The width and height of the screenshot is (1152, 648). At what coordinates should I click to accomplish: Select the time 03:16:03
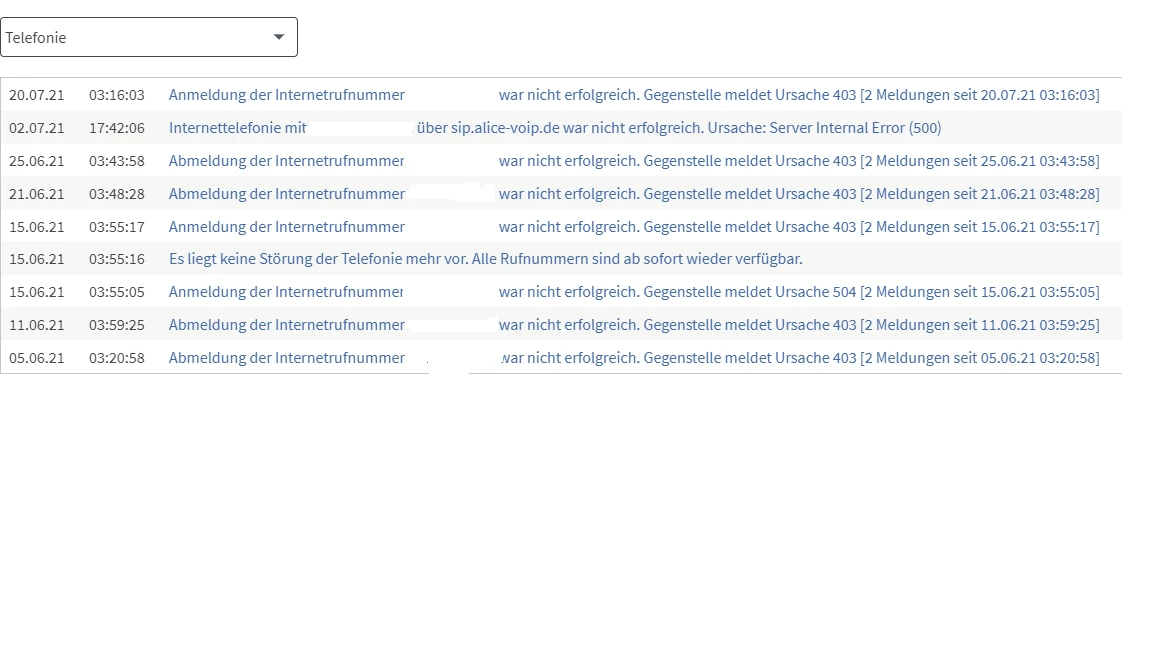(117, 96)
